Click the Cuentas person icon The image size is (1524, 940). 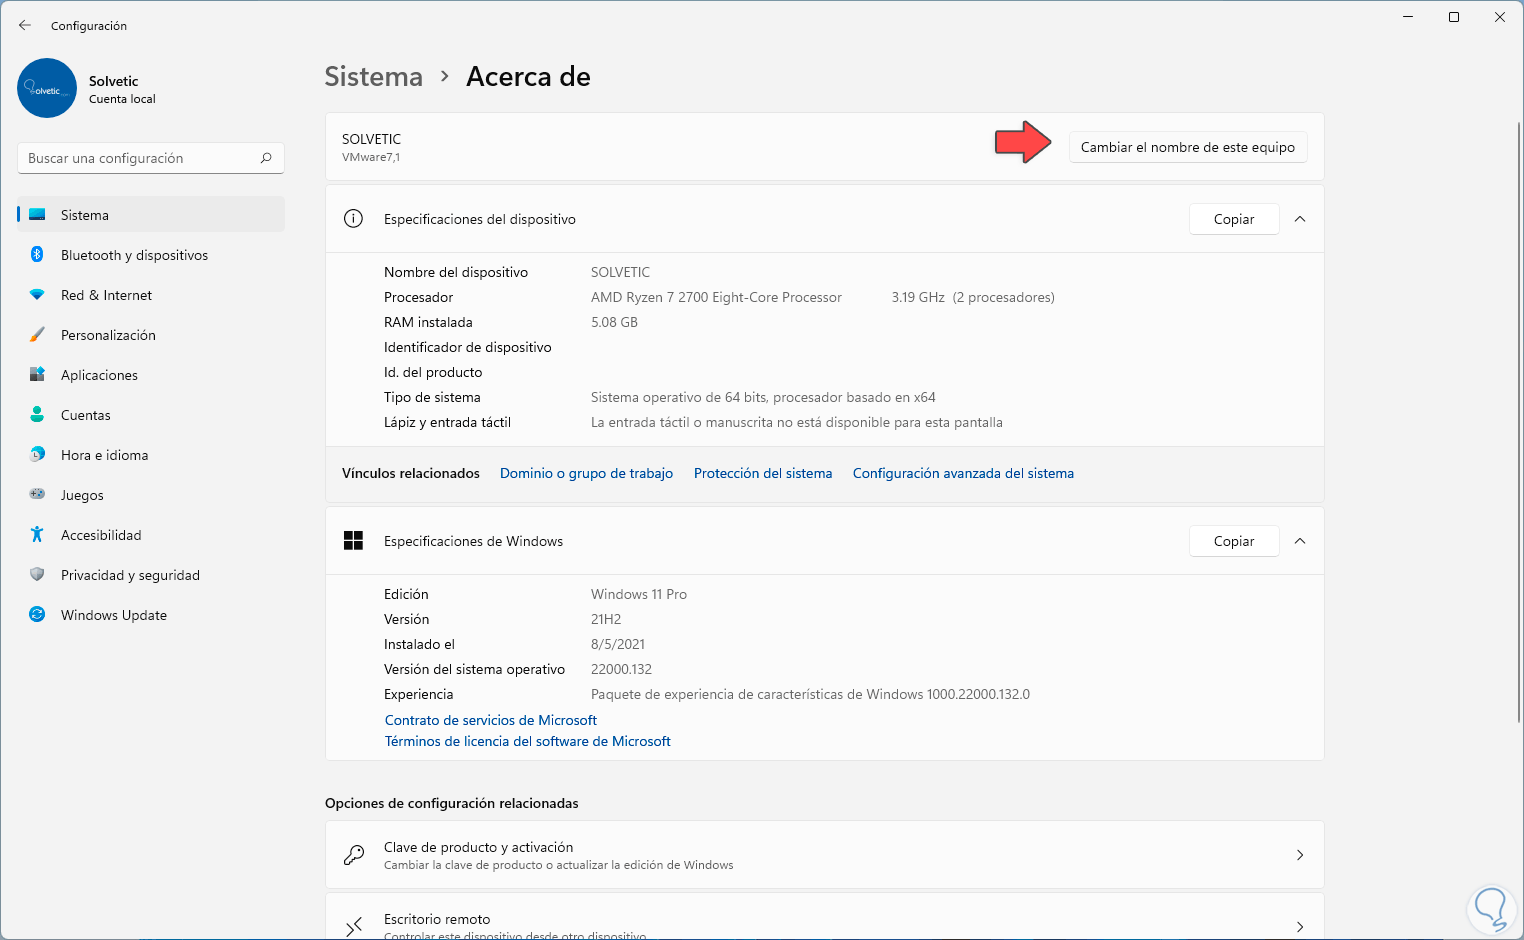click(37, 415)
